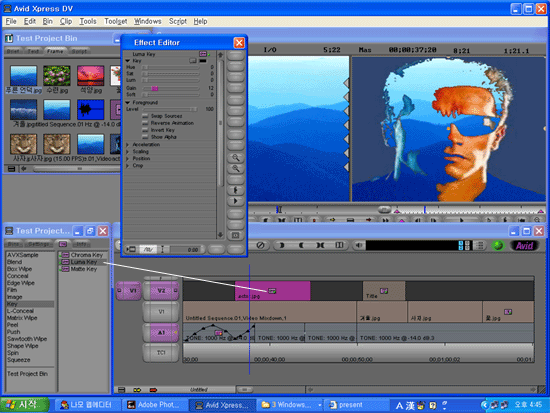Expand the Crop parameters
Image resolution: width=550 pixels, height=413 pixels.
[128, 166]
